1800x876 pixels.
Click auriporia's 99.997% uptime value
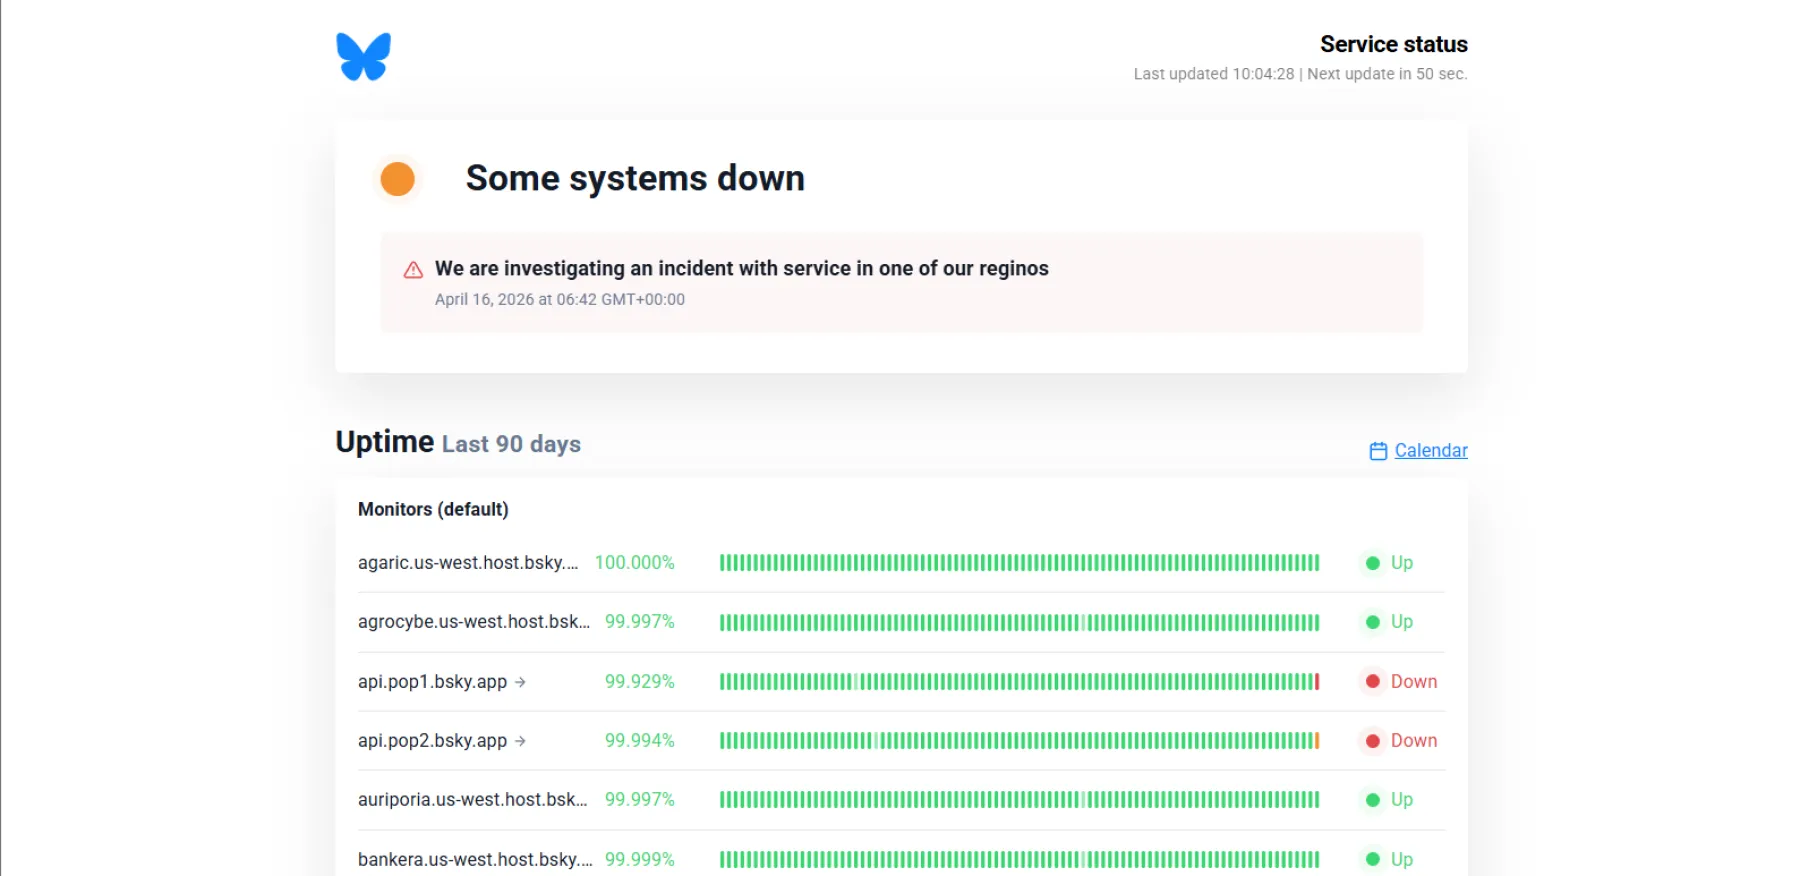pos(640,800)
